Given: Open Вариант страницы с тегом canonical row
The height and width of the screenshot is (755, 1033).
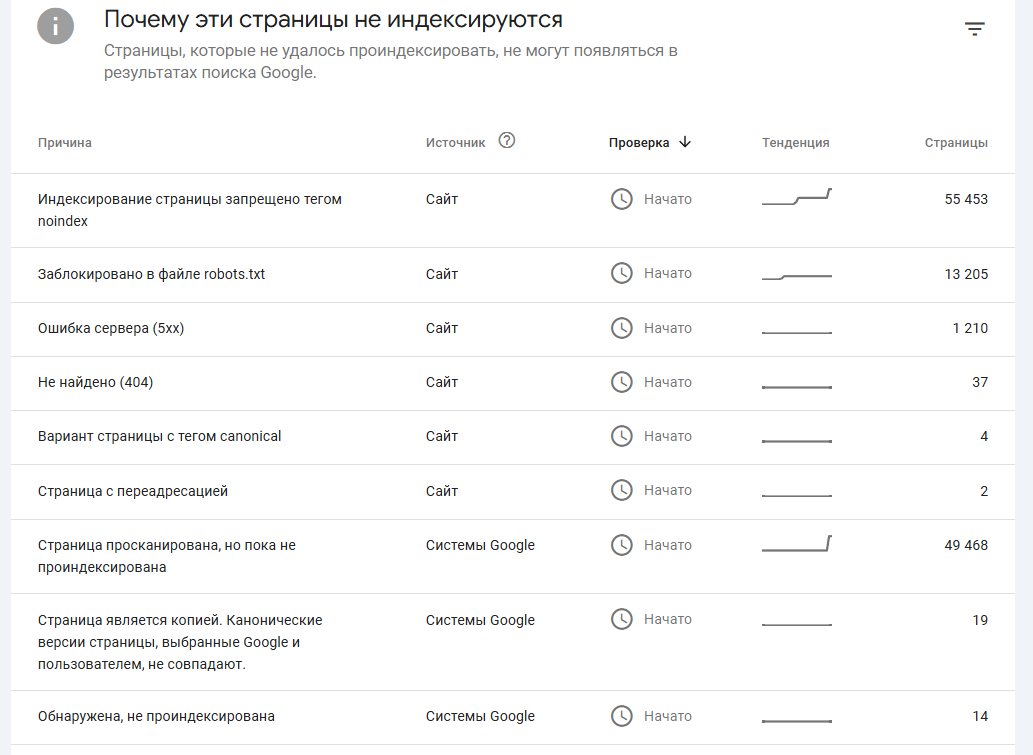Looking at the screenshot, I should 513,437.
